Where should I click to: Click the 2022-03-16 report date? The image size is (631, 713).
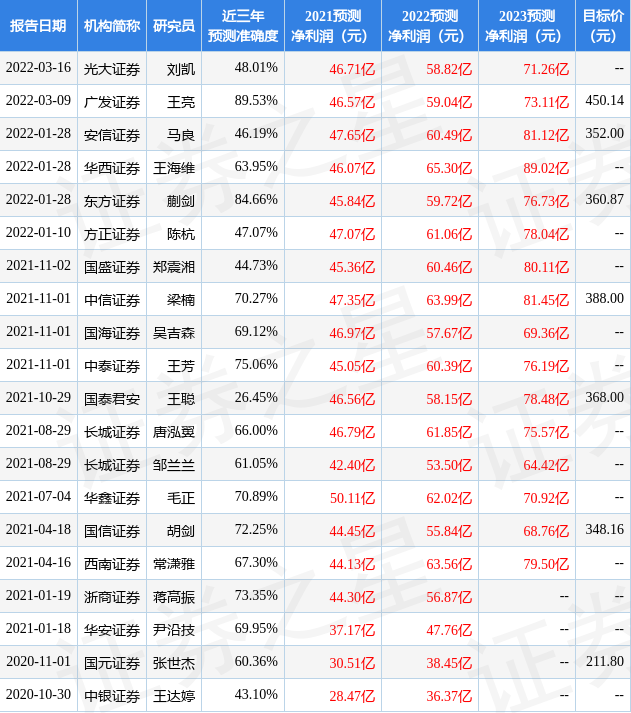coord(38,68)
